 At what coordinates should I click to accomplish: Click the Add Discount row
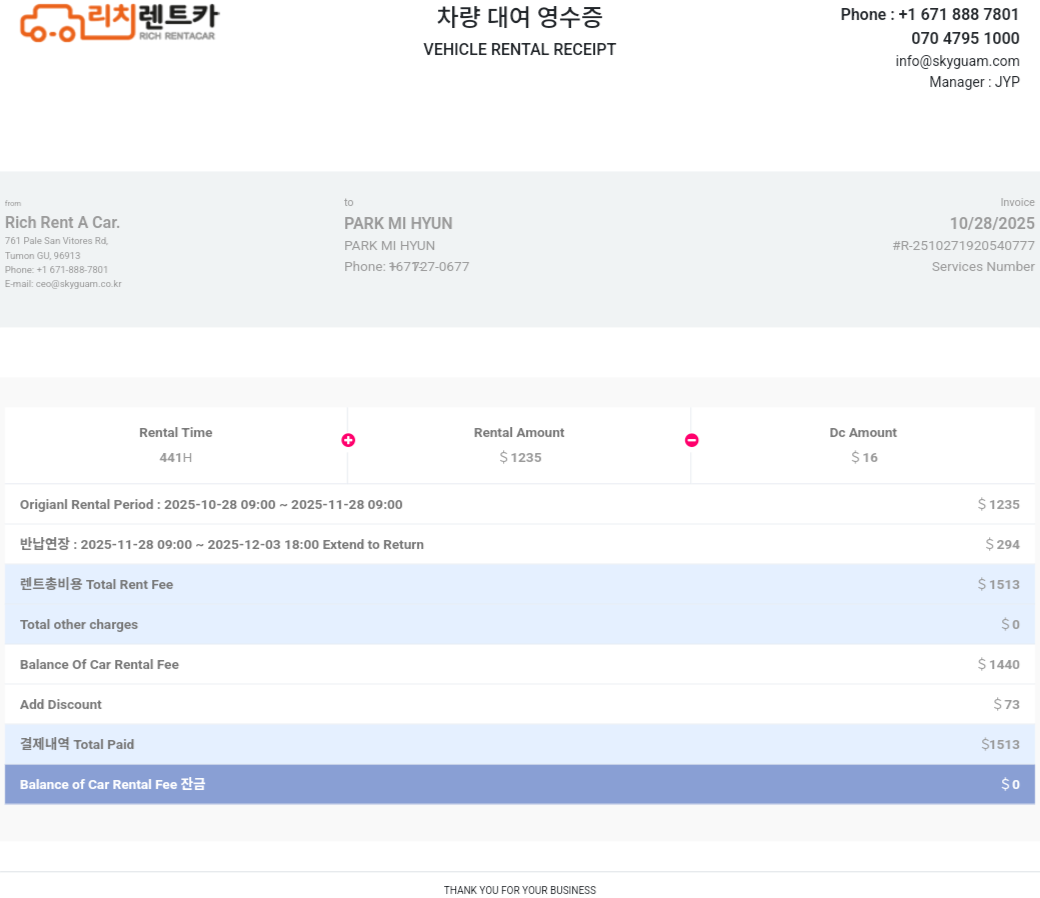[x=519, y=704]
